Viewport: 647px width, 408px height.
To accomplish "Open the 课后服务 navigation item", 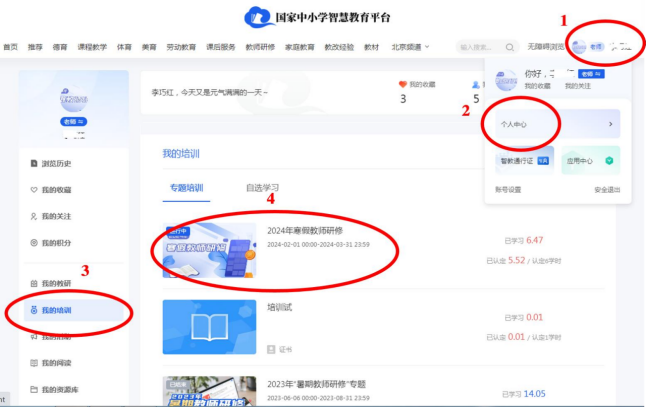I will [221, 47].
